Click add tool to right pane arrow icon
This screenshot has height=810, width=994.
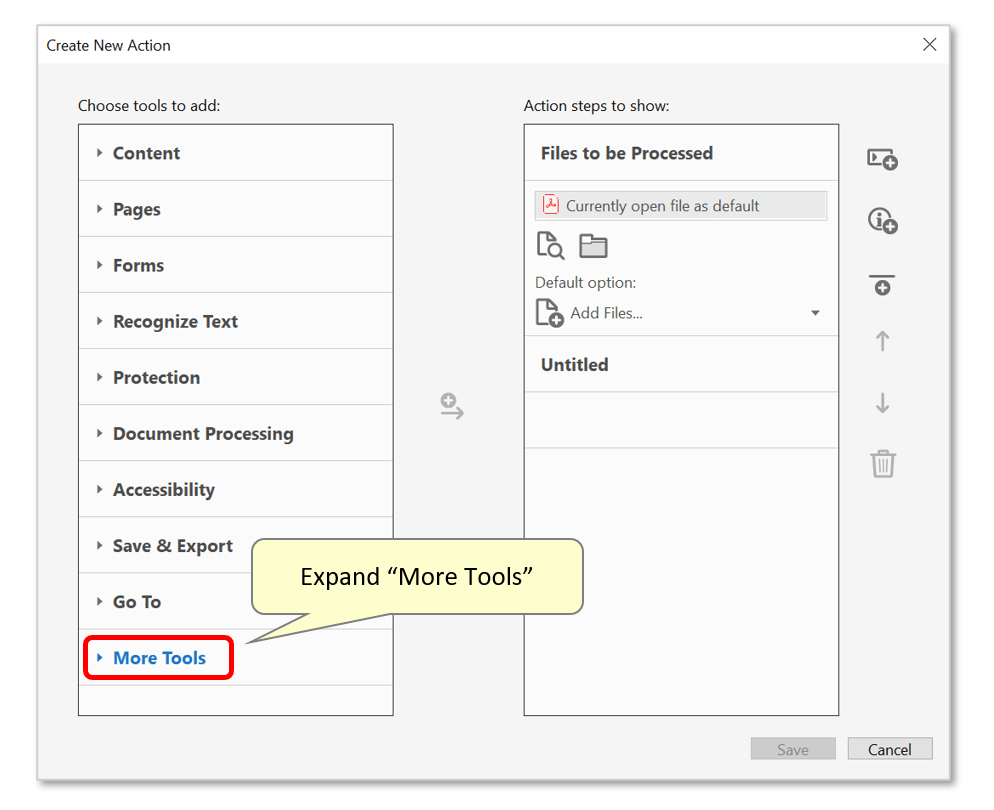[452, 406]
